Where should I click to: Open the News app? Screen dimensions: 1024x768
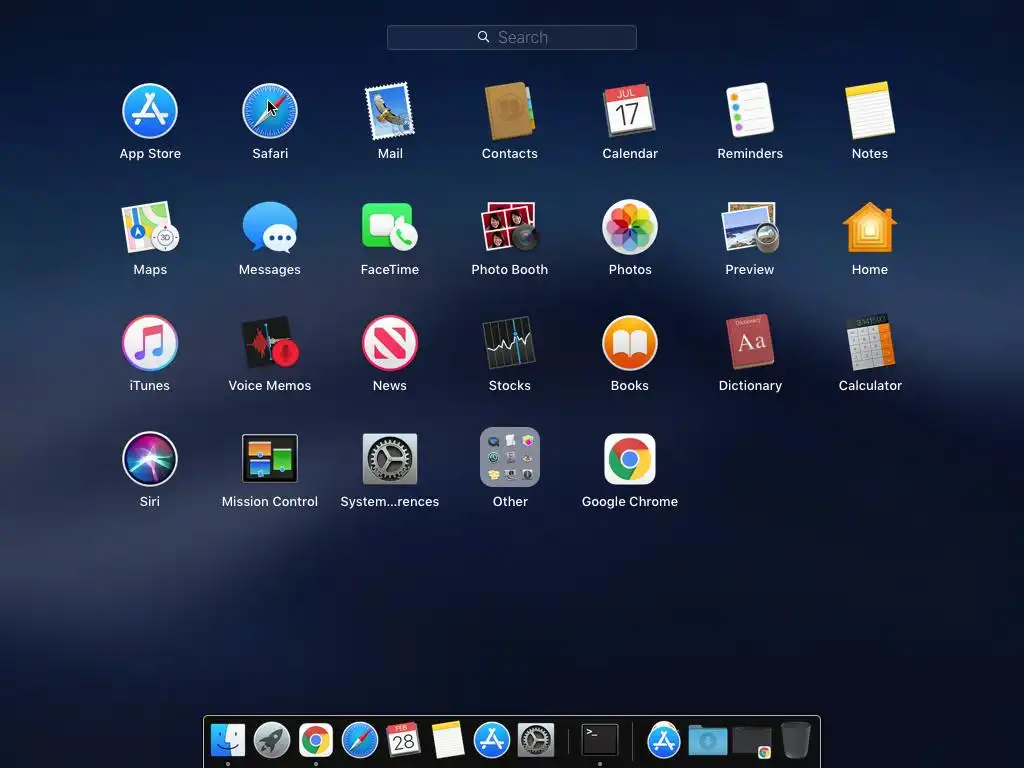click(390, 343)
